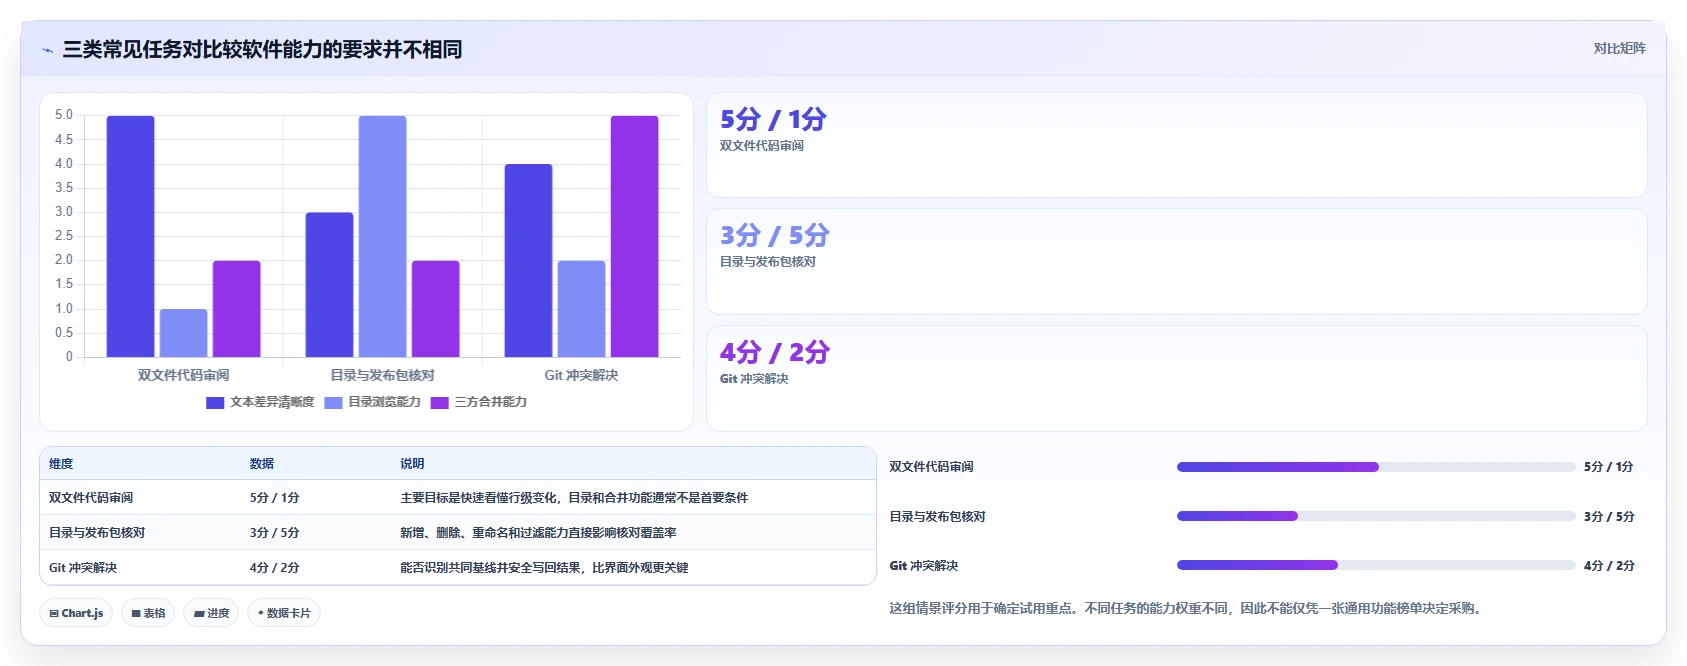The image size is (1687, 666).
Task: Click the 数据卡片 tag chip
Action: [x=284, y=613]
